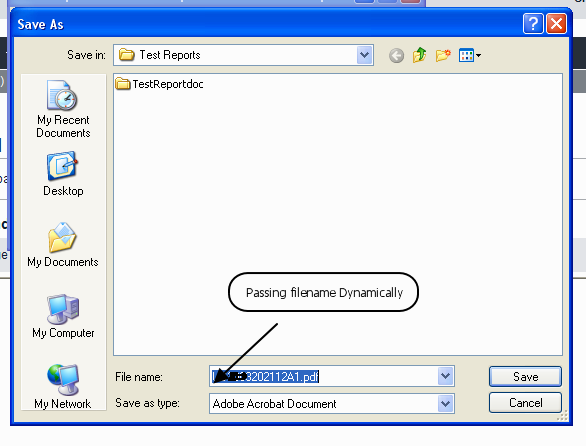Select the TestReportdoc folder
Screen dimensions: 586x446
[x=160, y=84]
